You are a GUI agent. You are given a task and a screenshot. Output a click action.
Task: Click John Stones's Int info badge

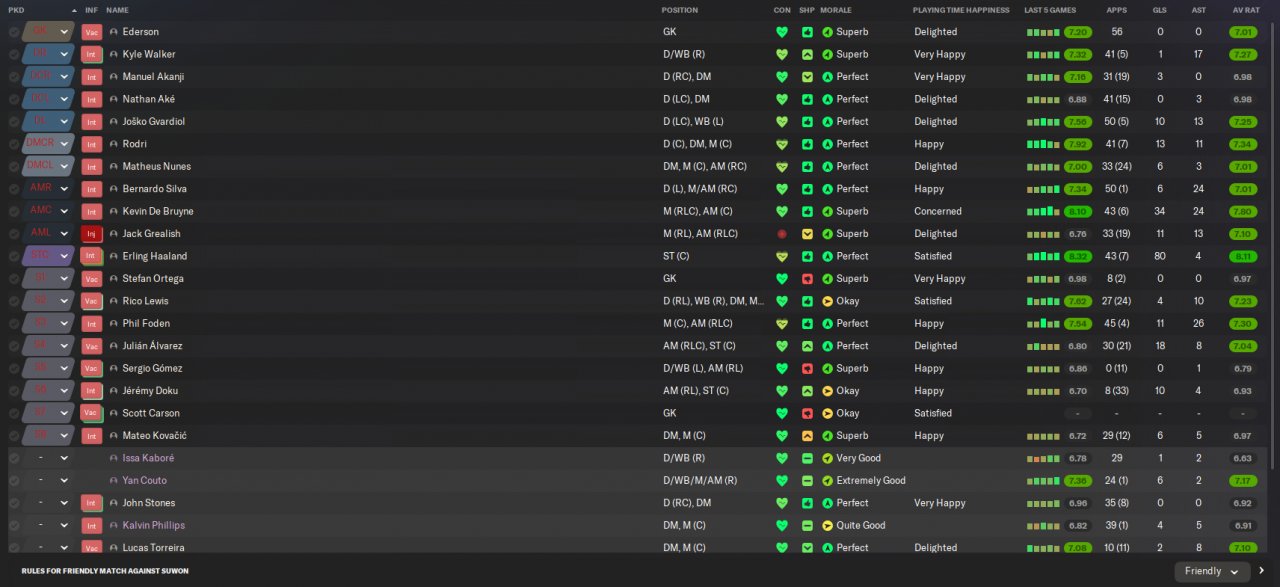pyautogui.click(x=91, y=503)
